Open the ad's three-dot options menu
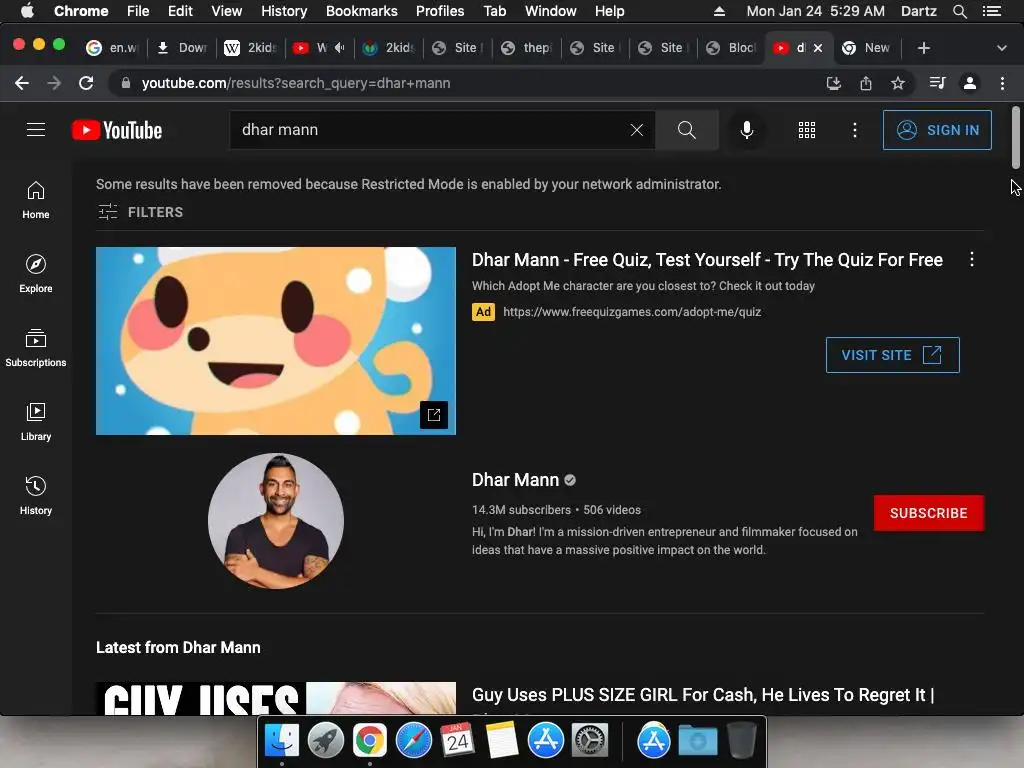The width and height of the screenshot is (1024, 768). coord(972,259)
